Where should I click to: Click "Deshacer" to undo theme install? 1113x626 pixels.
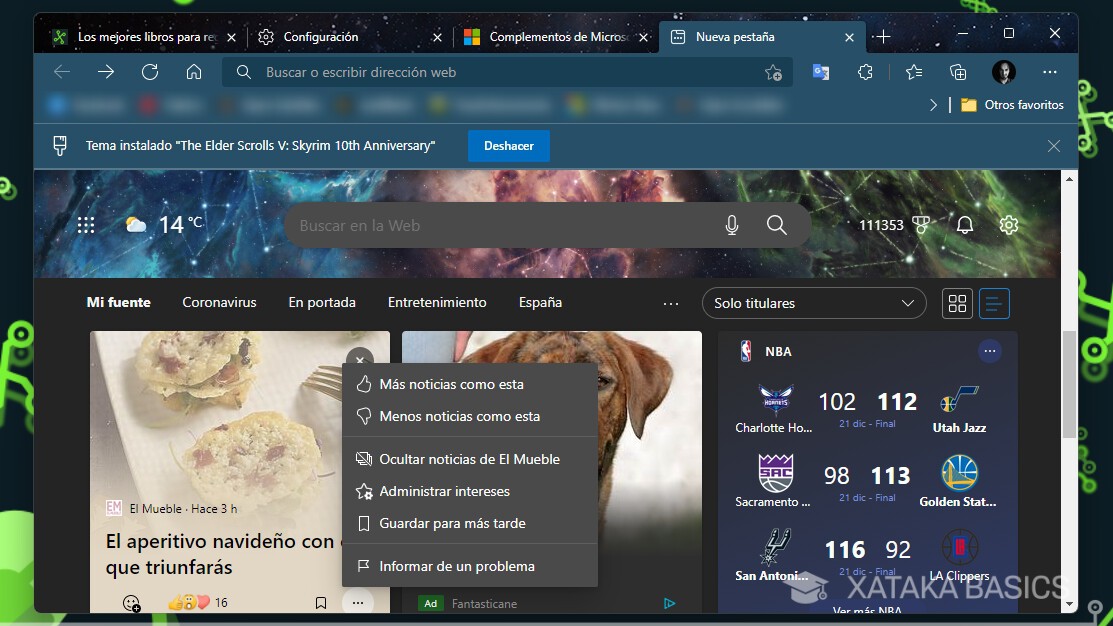(x=508, y=145)
